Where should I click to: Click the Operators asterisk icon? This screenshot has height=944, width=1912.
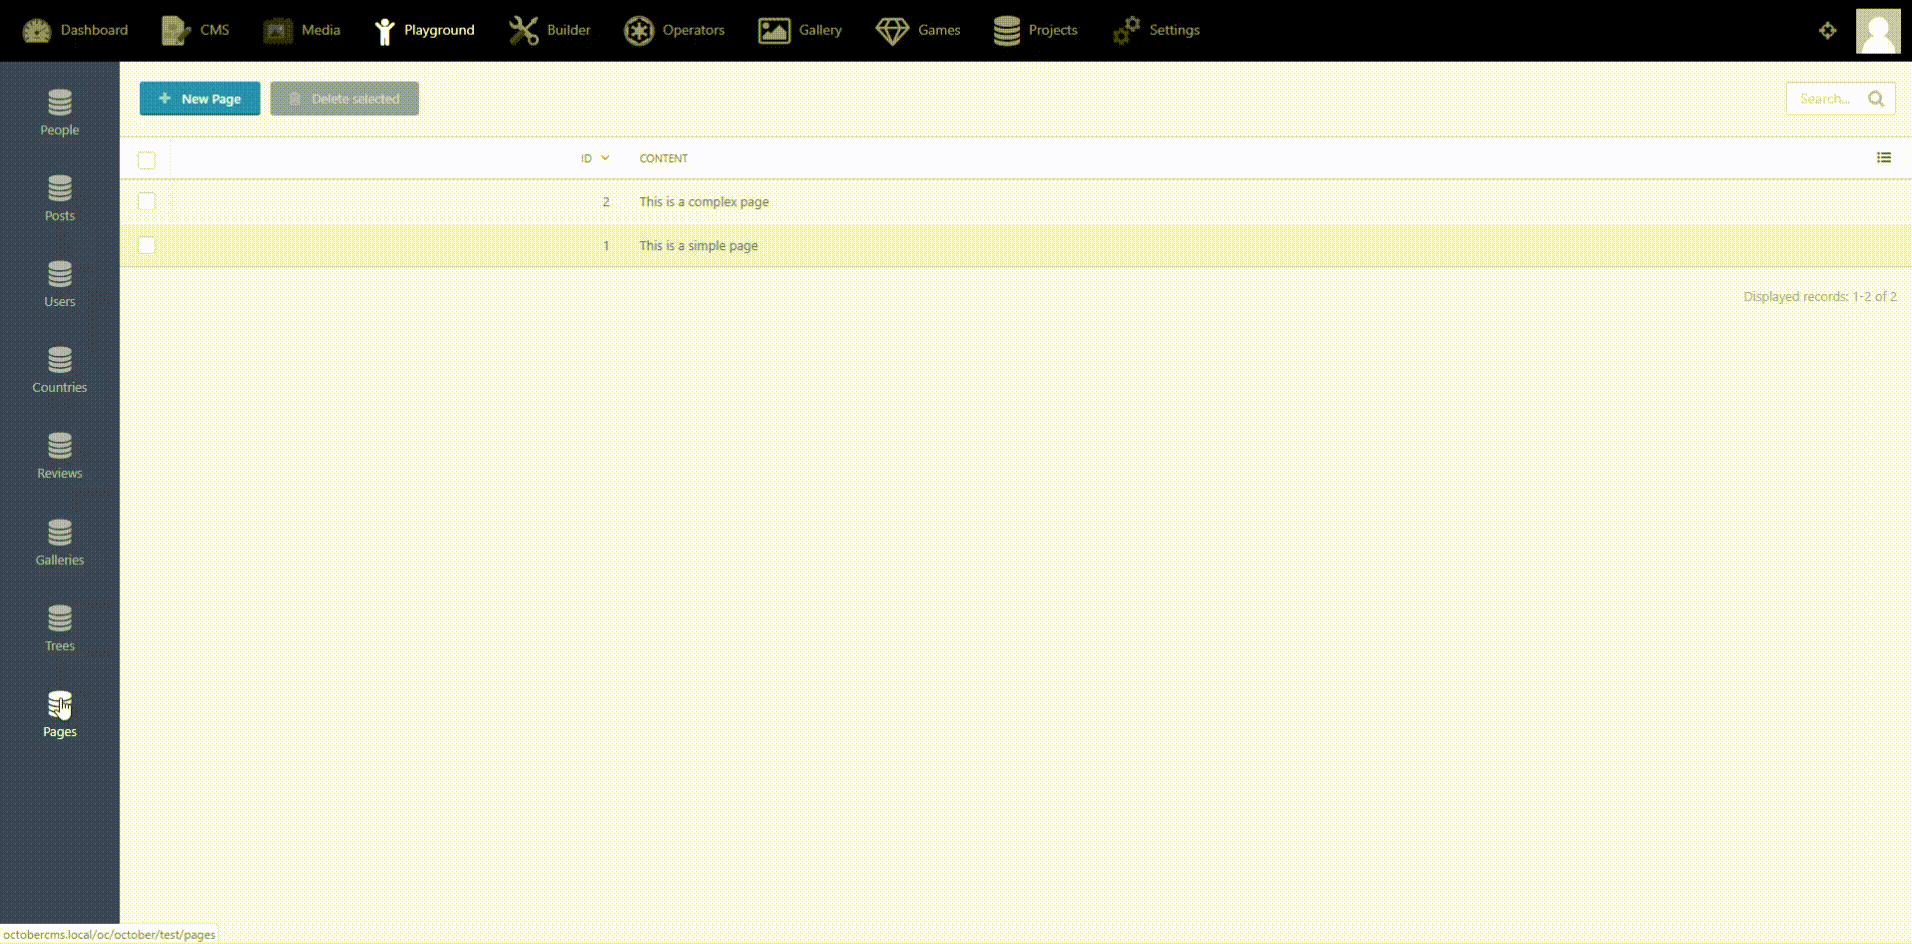click(x=638, y=31)
